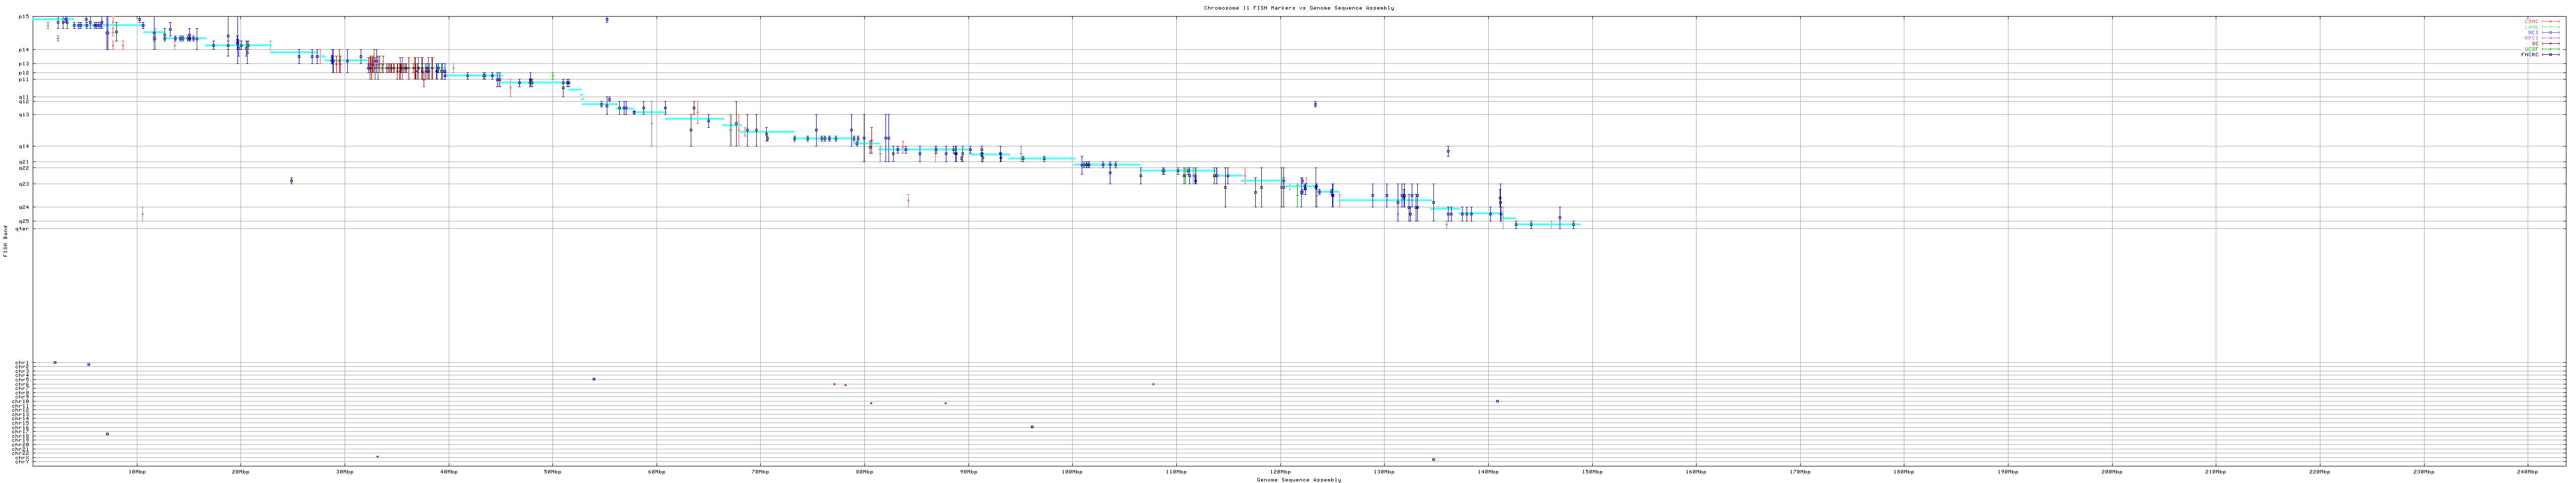Click the blue outlier marker near 25Mbp at q23
The image size is (2576, 483).
point(291,181)
